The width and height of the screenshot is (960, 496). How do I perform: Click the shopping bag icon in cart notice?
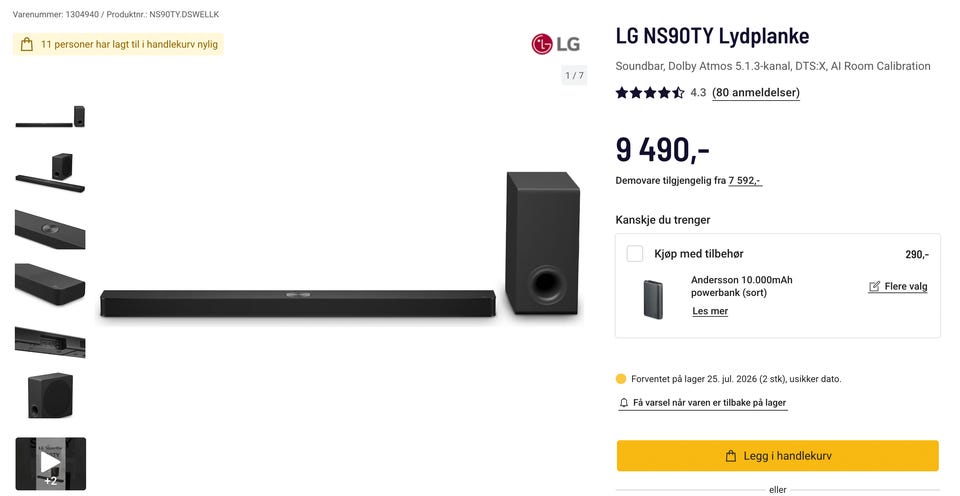pyautogui.click(x=27, y=44)
